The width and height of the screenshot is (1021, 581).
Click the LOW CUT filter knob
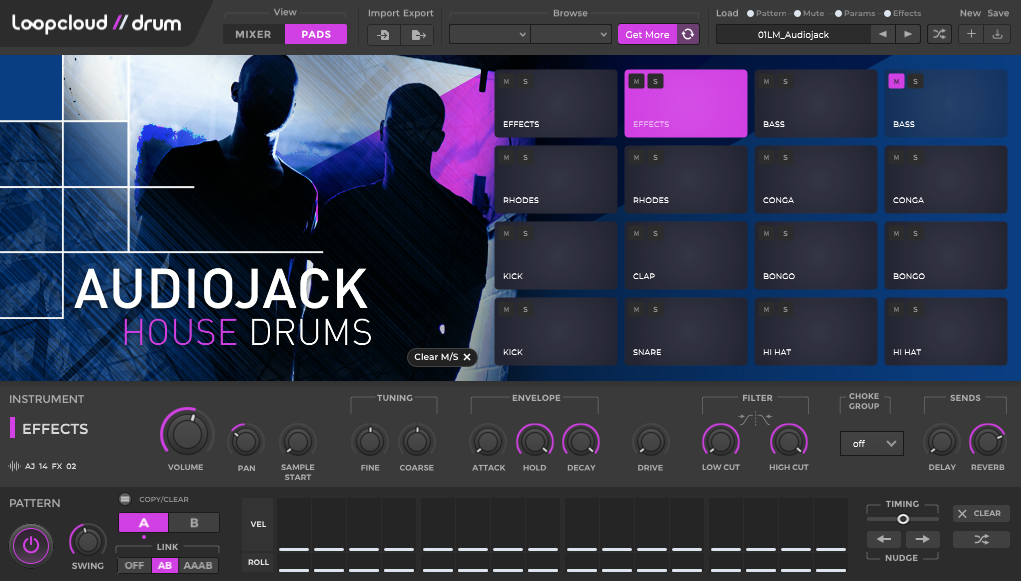(721, 442)
